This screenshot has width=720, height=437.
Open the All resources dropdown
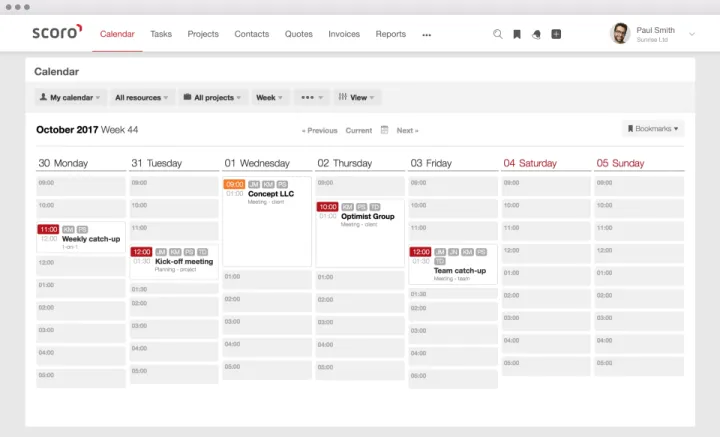pyautogui.click(x=141, y=98)
